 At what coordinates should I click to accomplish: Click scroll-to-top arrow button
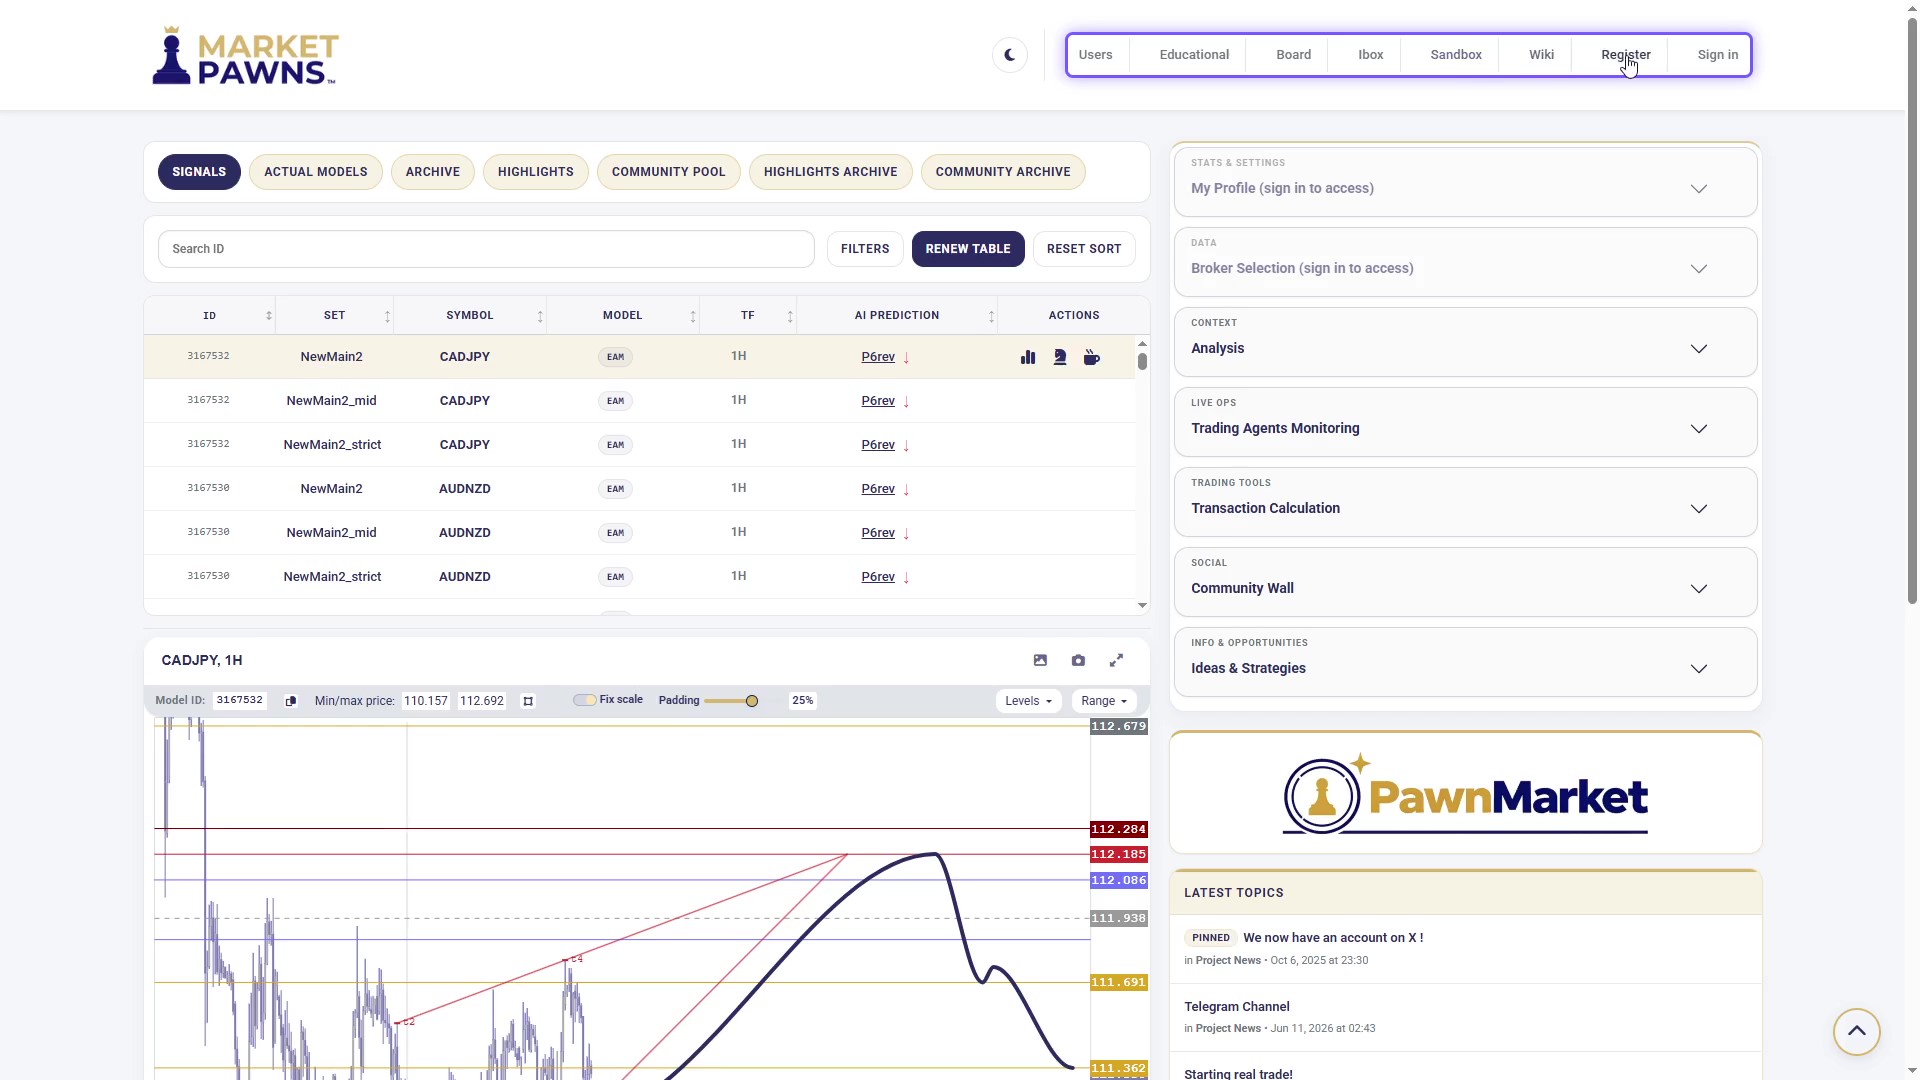click(x=1857, y=1031)
